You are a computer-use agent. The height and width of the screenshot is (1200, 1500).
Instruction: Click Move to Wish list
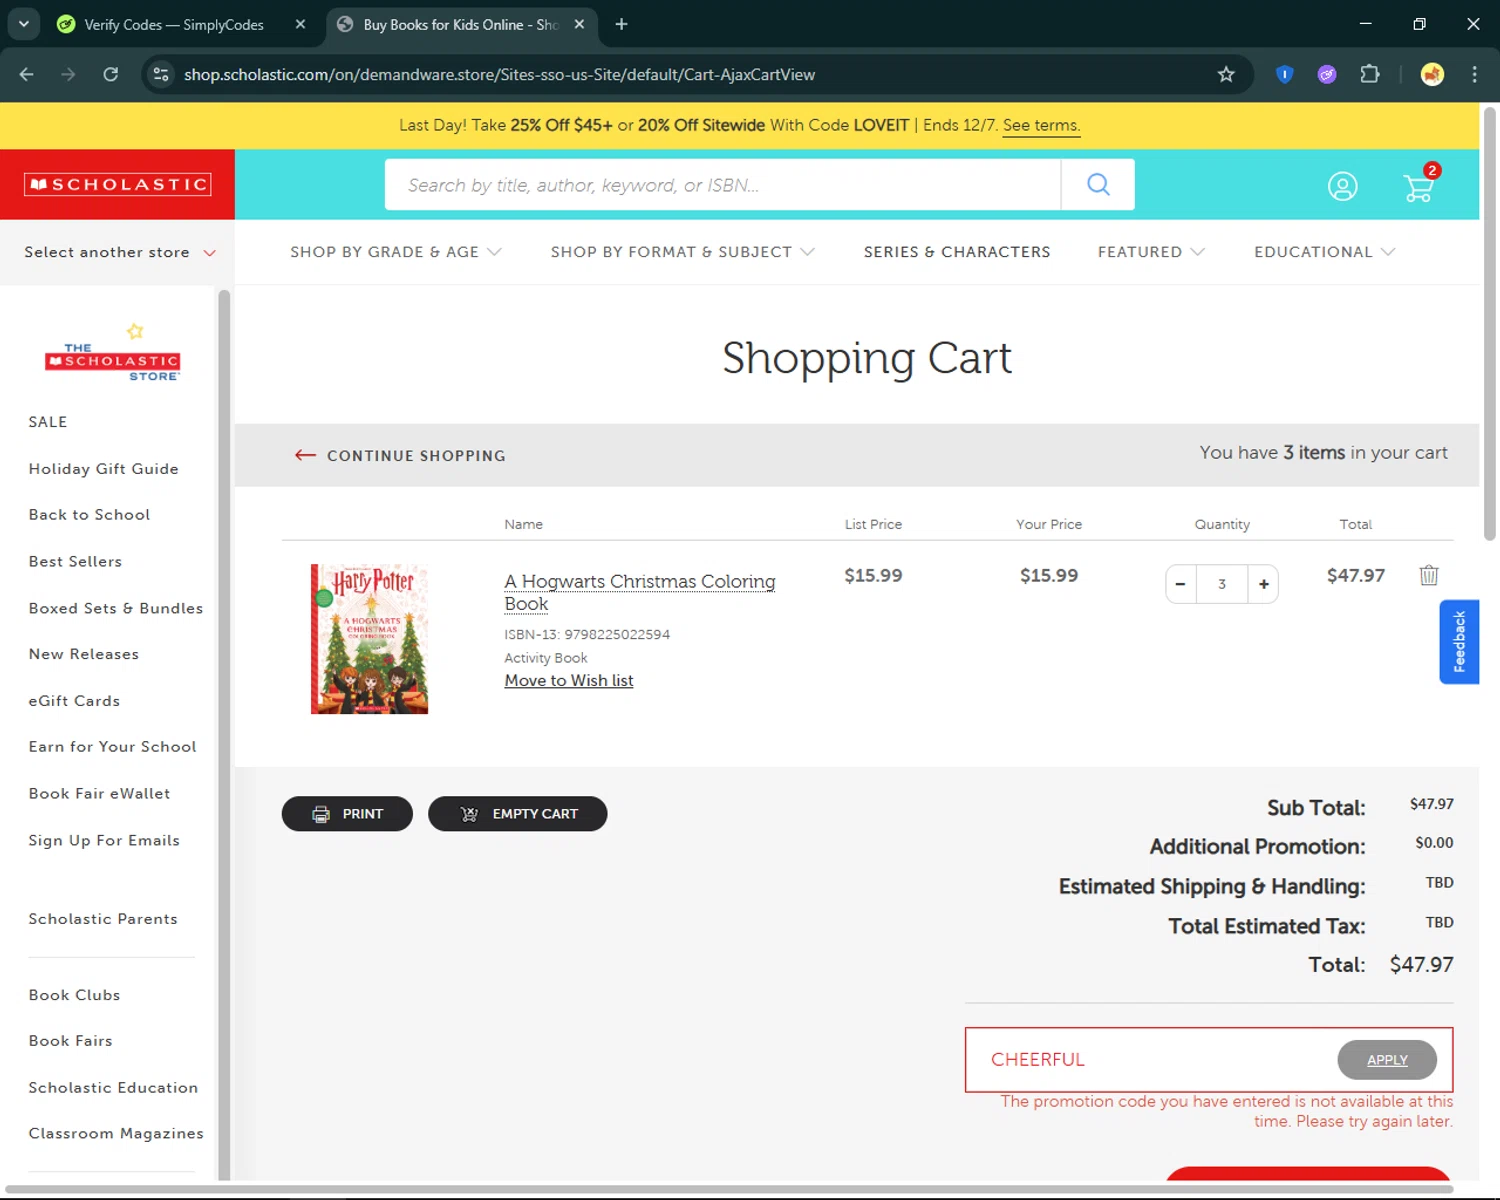pyautogui.click(x=569, y=680)
